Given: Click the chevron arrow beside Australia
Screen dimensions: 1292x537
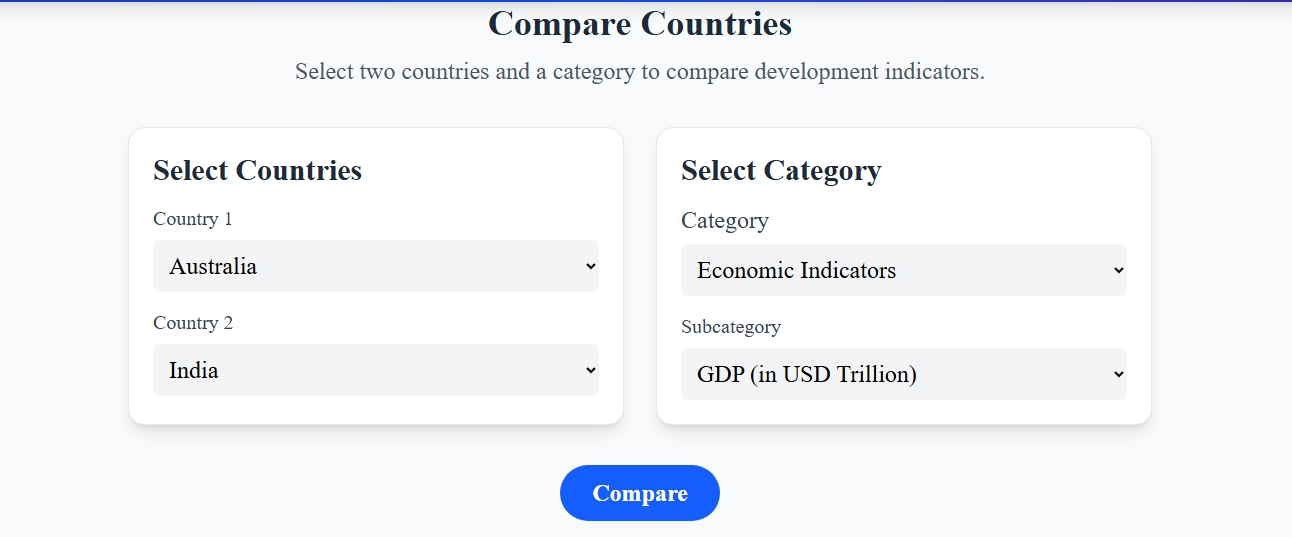Looking at the screenshot, I should pyautogui.click(x=590, y=266).
